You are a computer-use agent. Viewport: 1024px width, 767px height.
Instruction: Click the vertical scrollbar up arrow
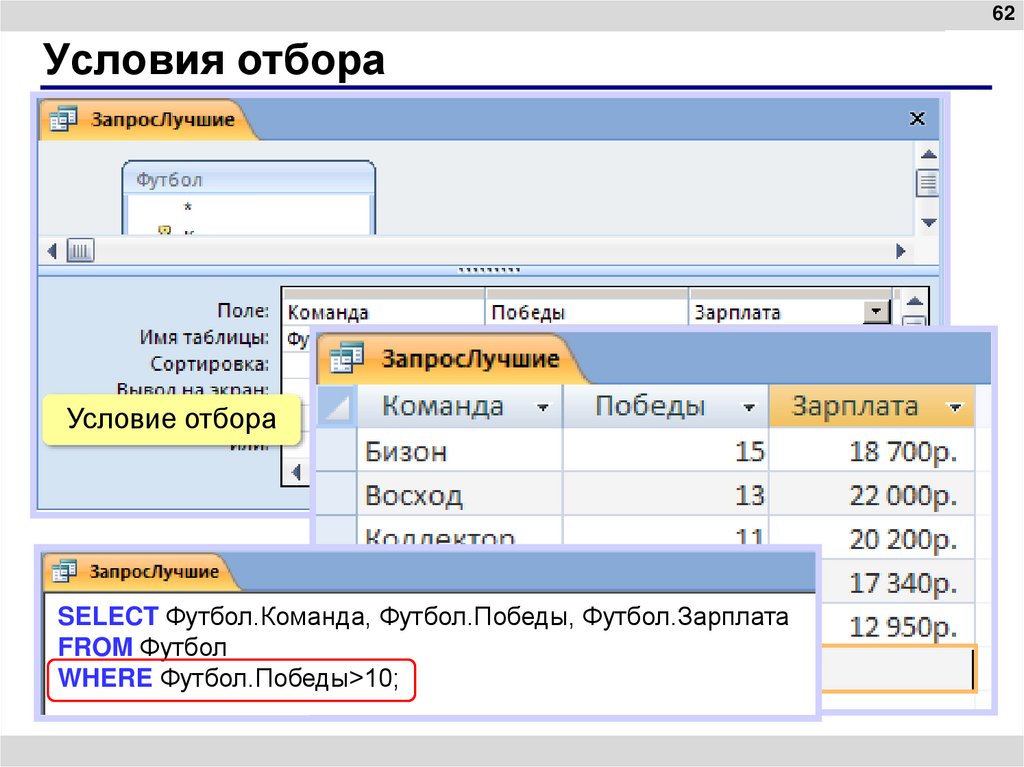(927, 154)
